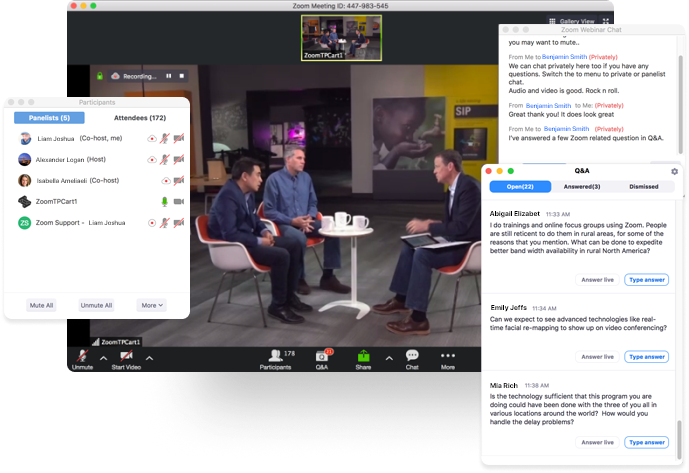689x473 pixels.
Task: Switch to Answered(3) questions tab
Action: coord(582,187)
